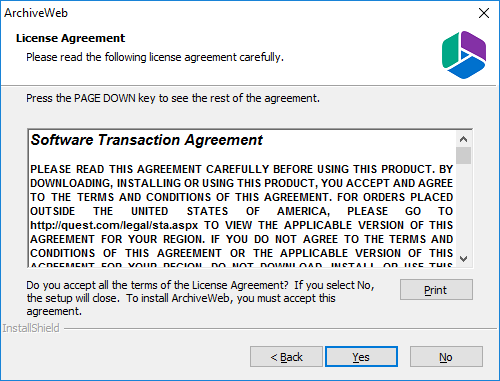The image size is (500, 381).
Task: Click the Software Transaction Agreement heading
Action: point(147,140)
